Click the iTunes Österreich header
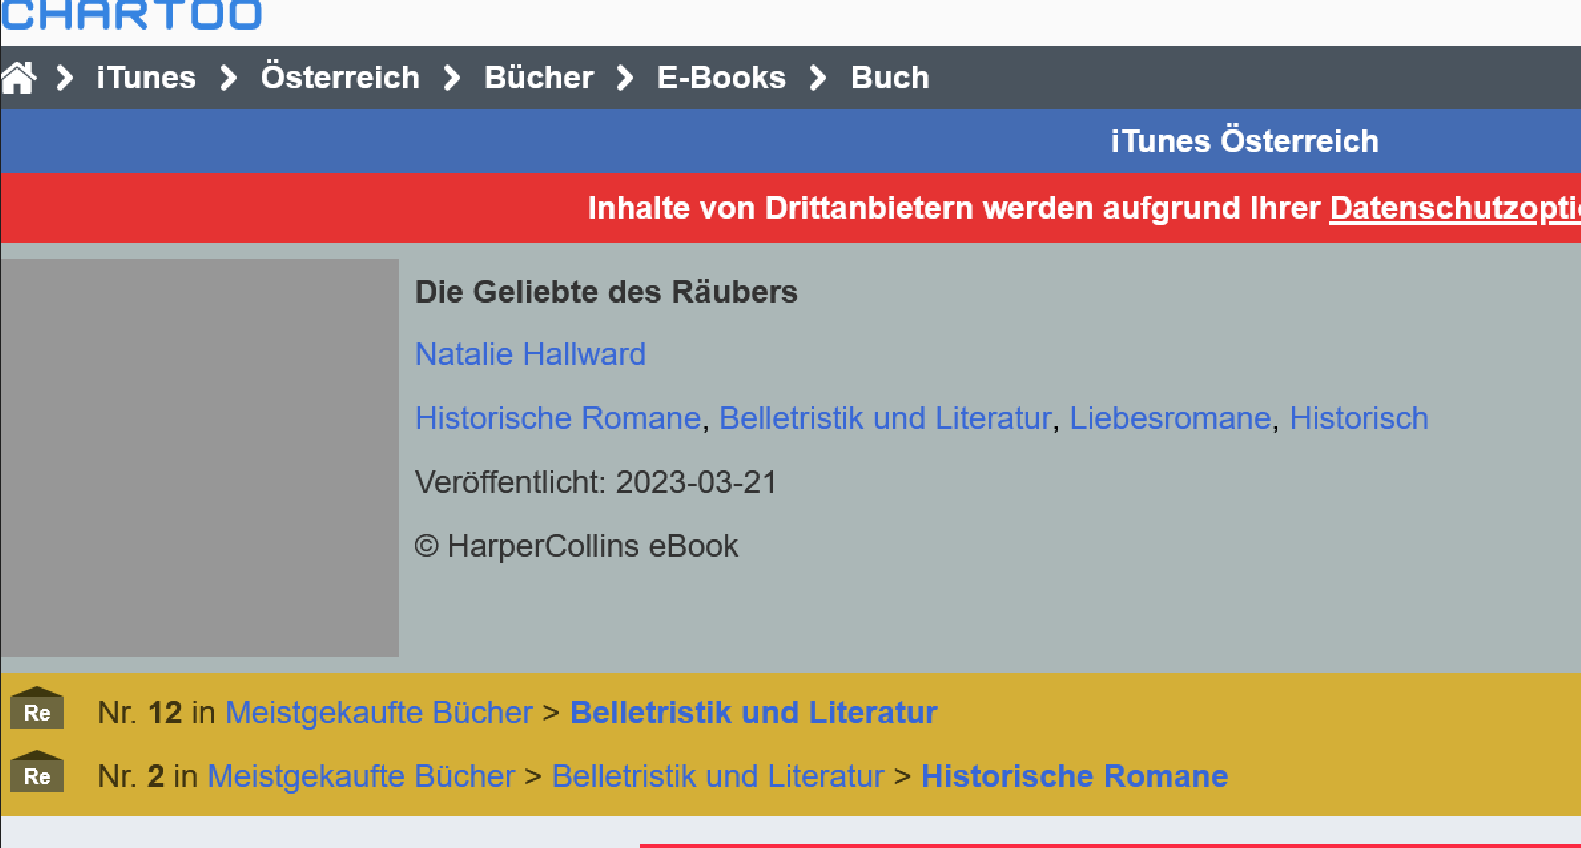The width and height of the screenshot is (1581, 848). [x=1244, y=141]
